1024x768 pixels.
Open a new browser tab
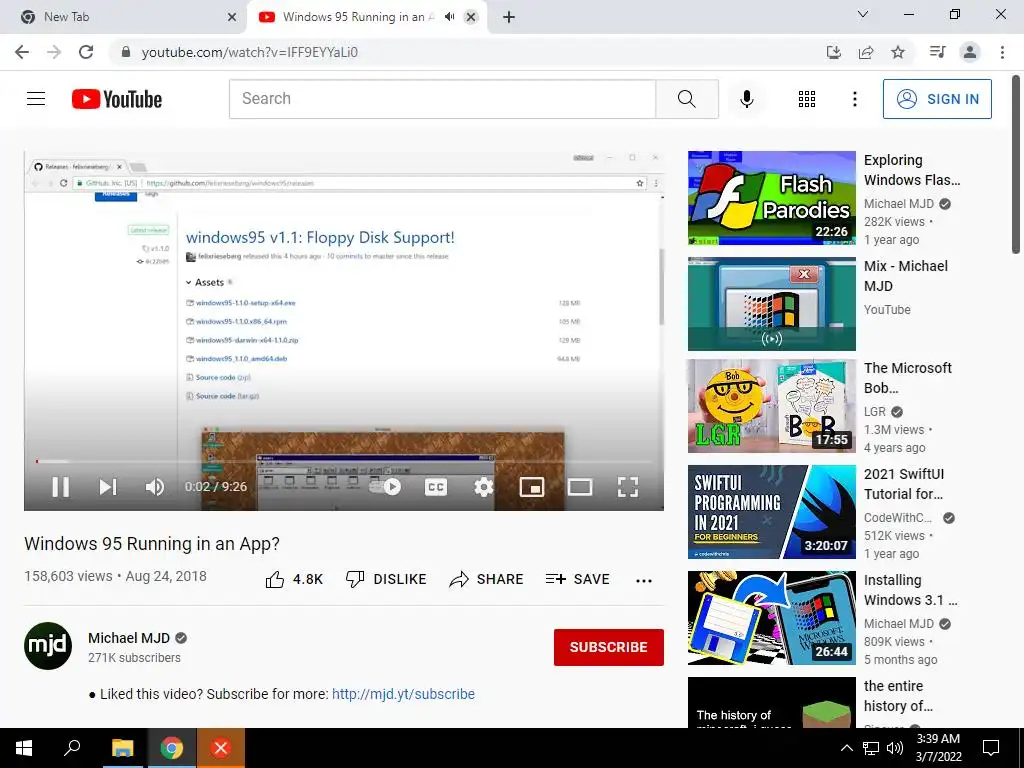point(509,17)
